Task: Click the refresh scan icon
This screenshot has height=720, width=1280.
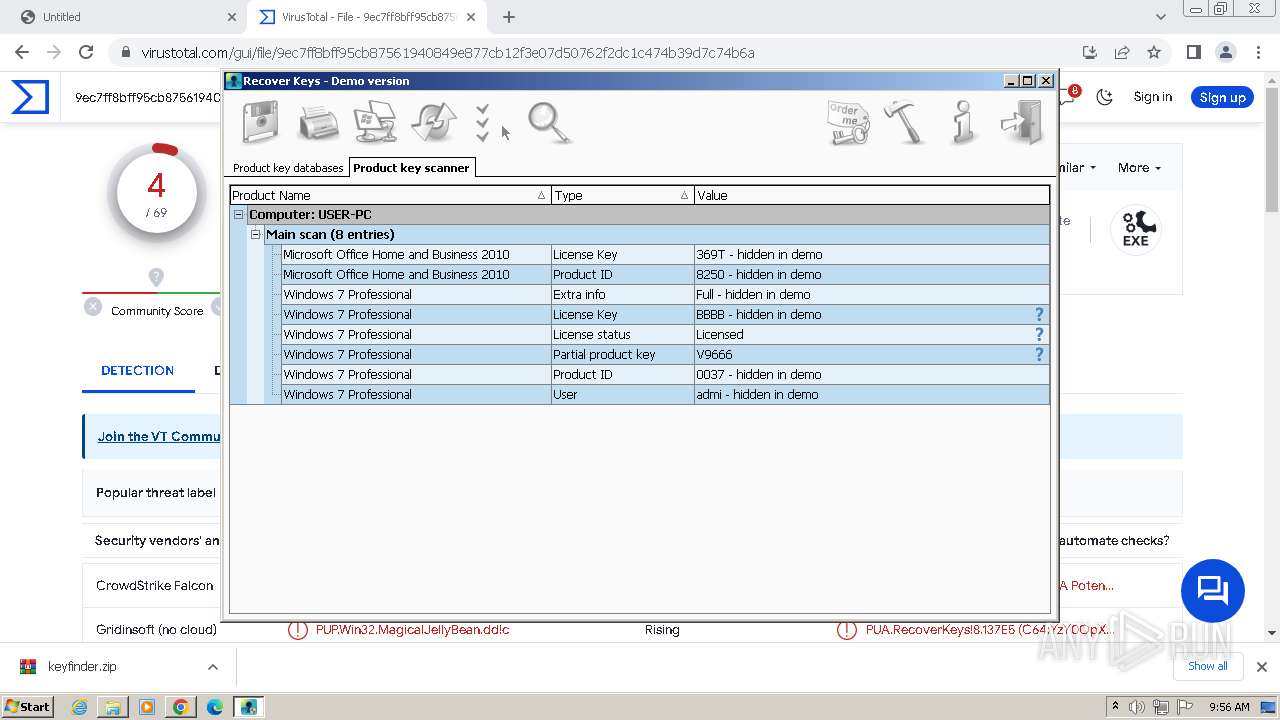Action: [x=433, y=123]
